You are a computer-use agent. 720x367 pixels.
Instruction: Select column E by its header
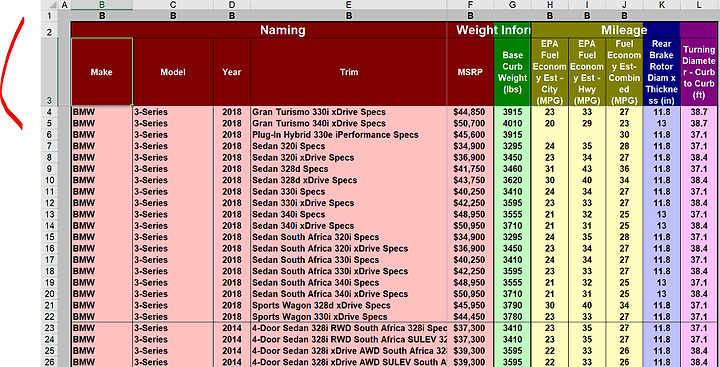(349, 5)
